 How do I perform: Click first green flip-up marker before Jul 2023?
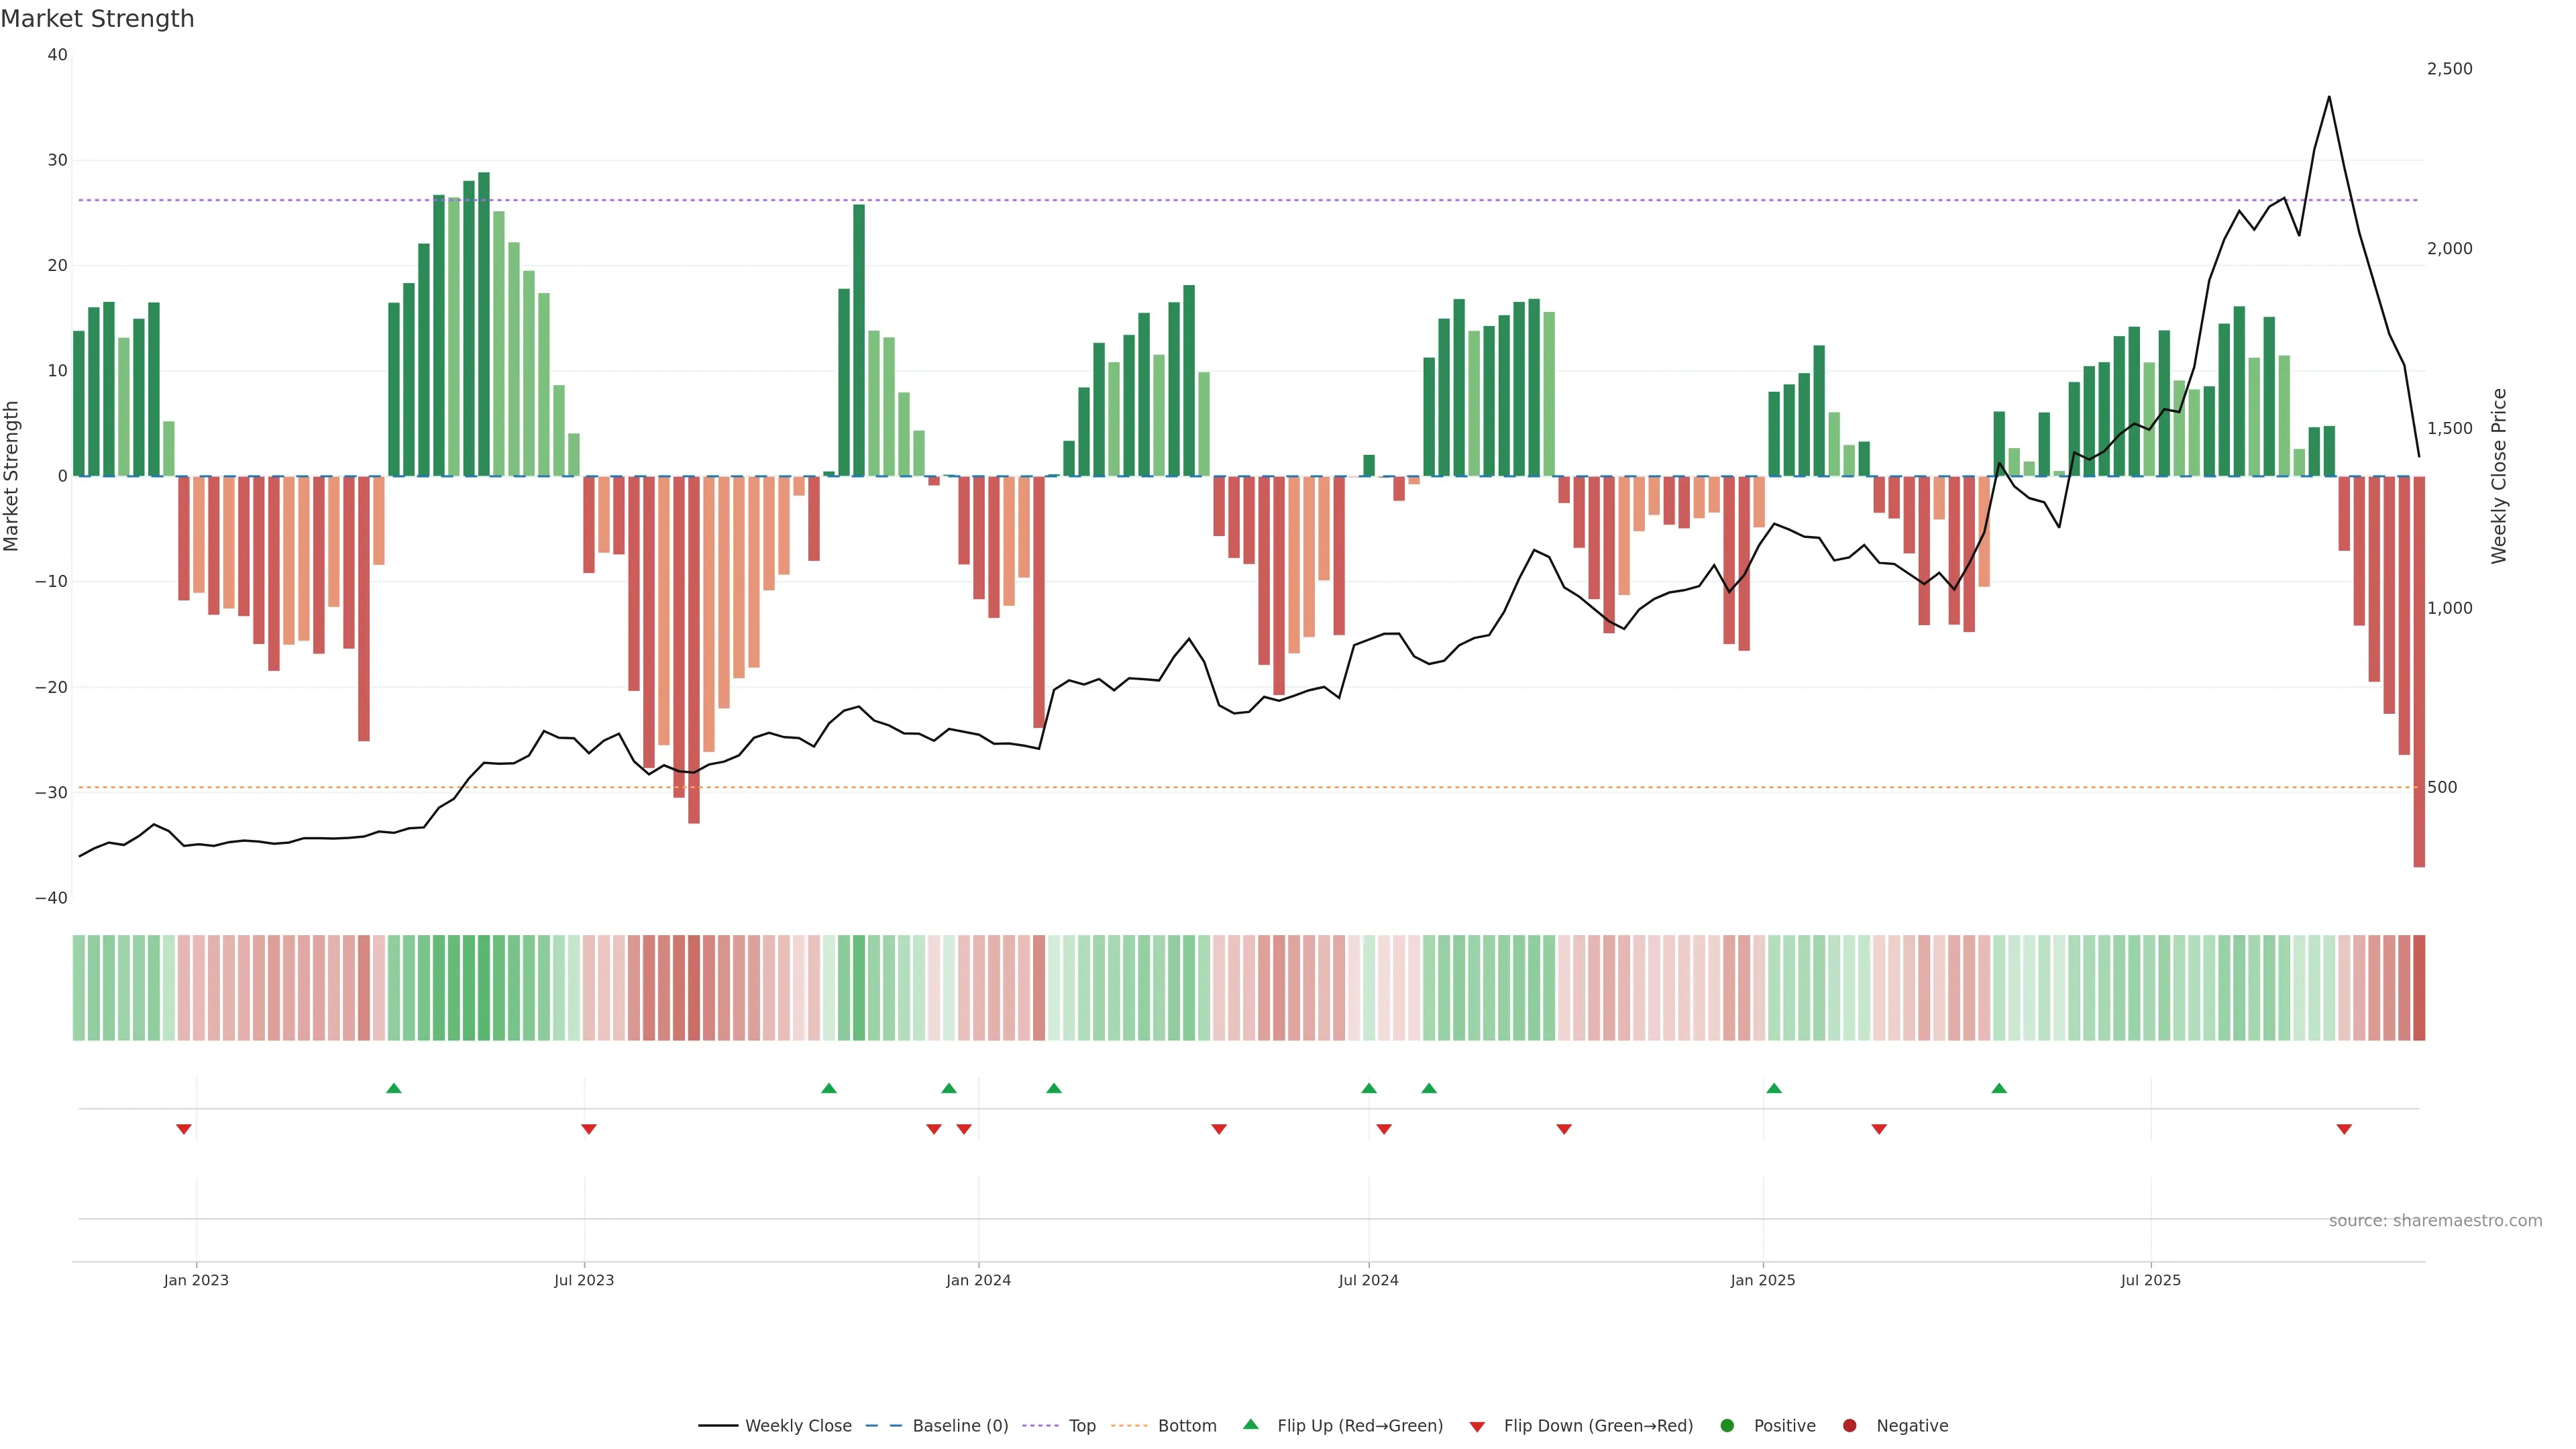coord(394,1088)
